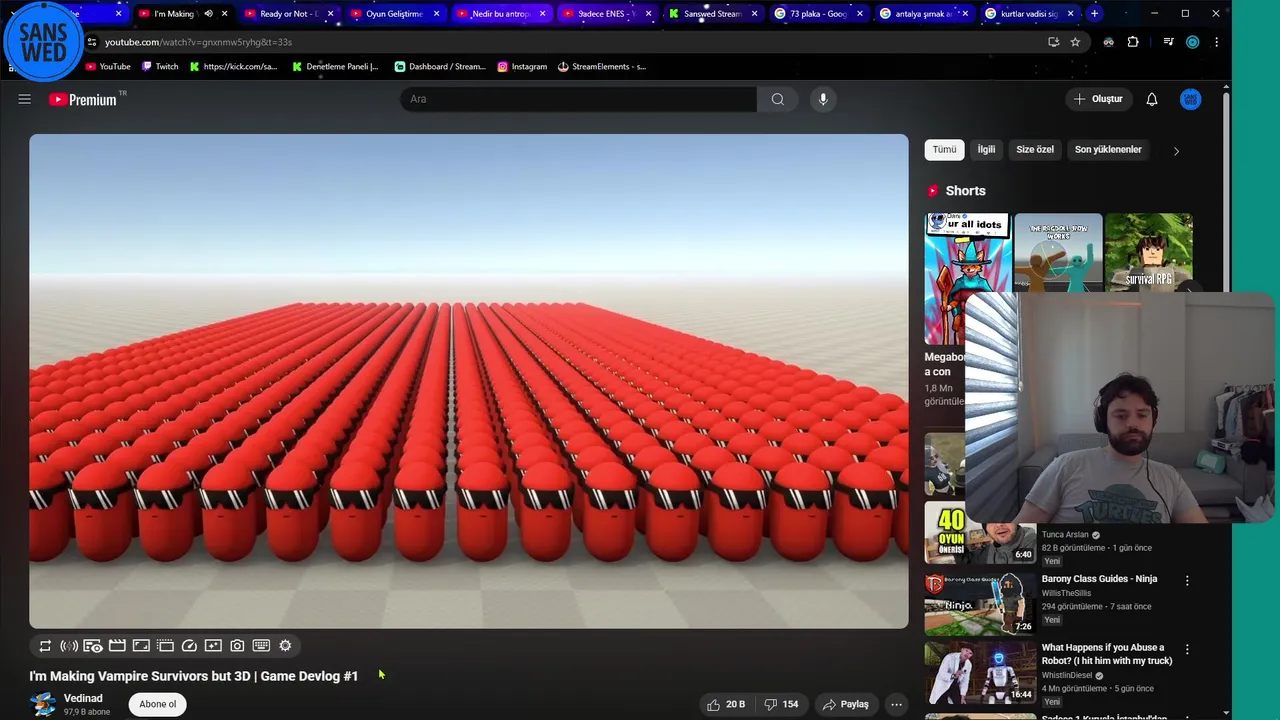Click the audio boost waves icon
The width and height of the screenshot is (1280, 720).
point(69,646)
